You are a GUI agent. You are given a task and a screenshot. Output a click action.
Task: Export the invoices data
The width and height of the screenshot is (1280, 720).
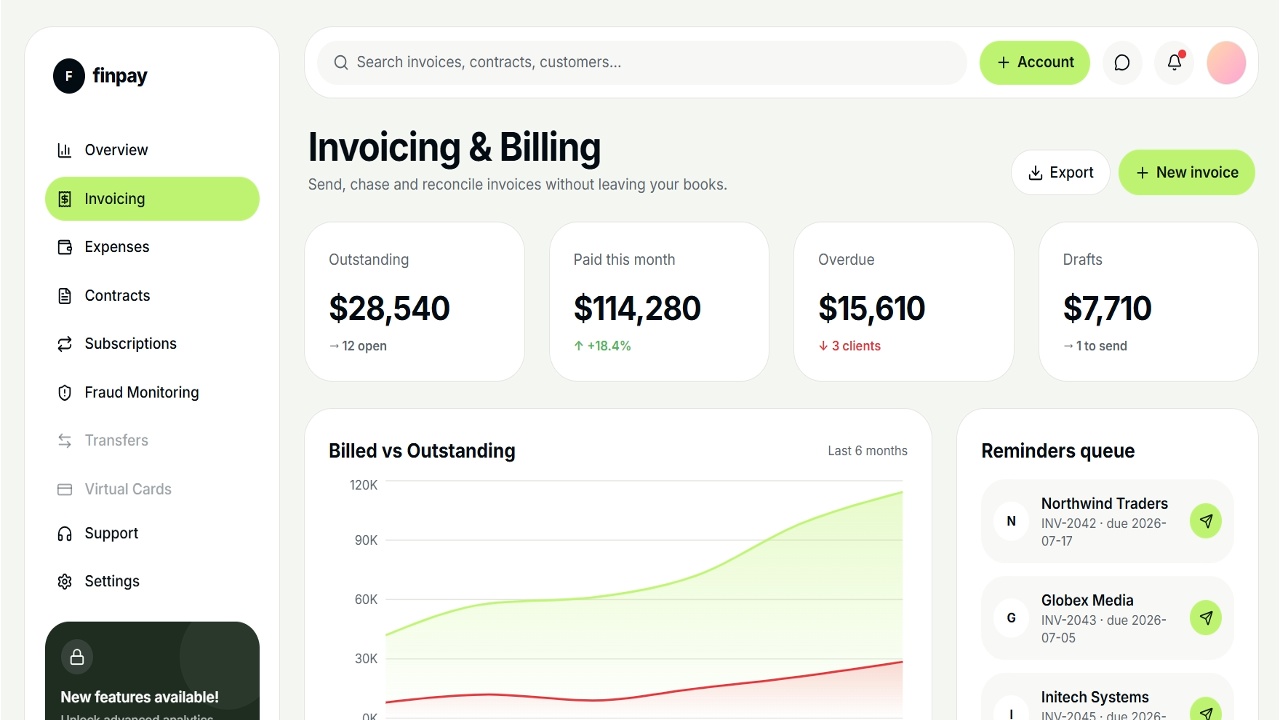point(1061,172)
